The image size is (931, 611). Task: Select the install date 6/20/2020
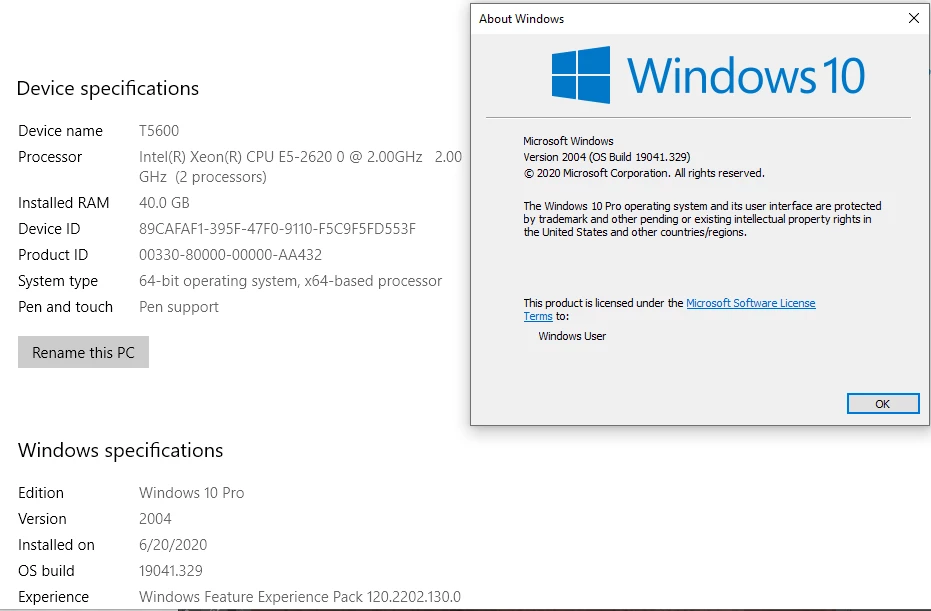click(173, 545)
